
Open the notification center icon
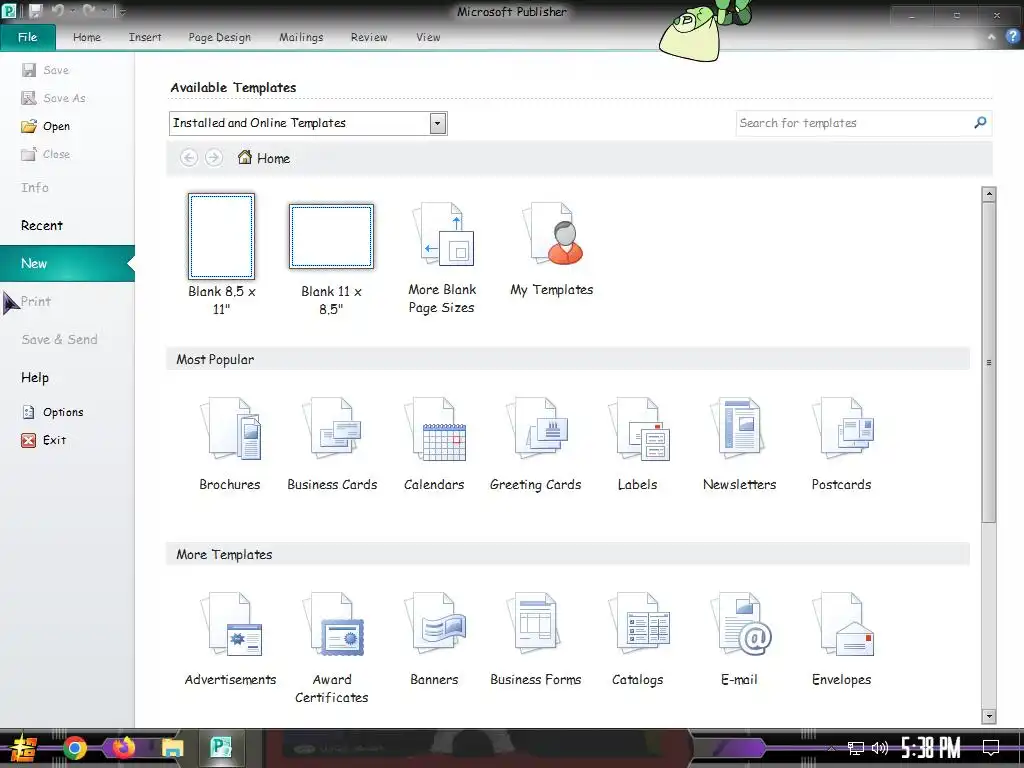(991, 748)
